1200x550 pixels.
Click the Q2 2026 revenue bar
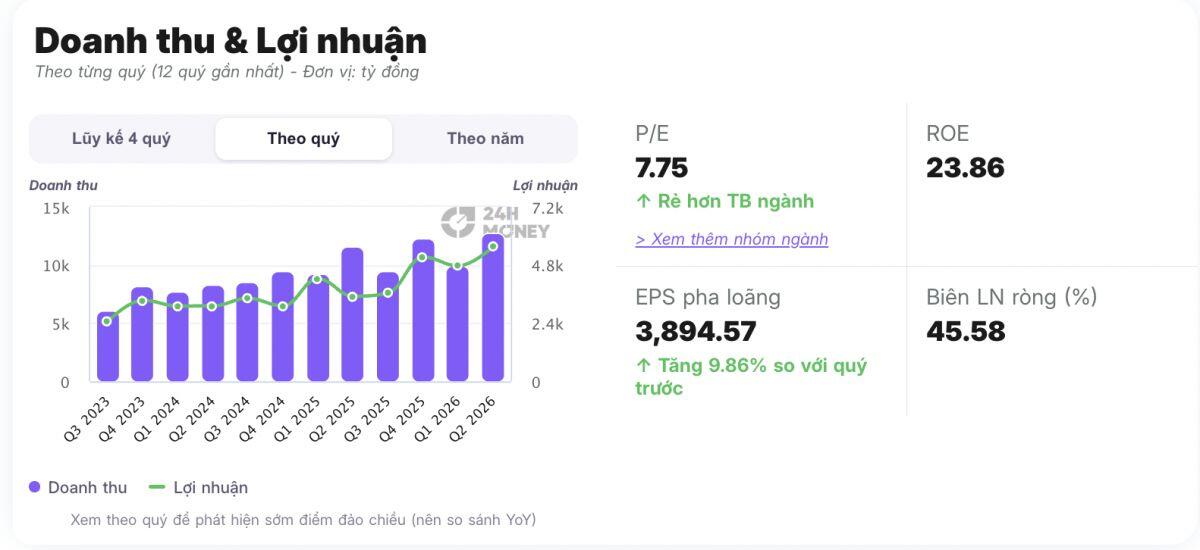click(492, 308)
